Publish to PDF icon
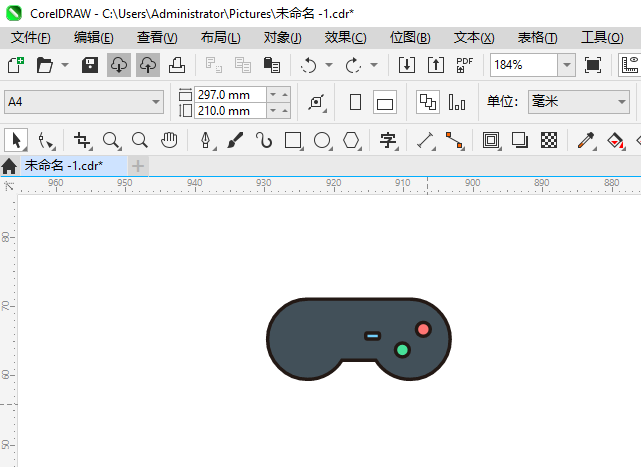 [x=465, y=65]
